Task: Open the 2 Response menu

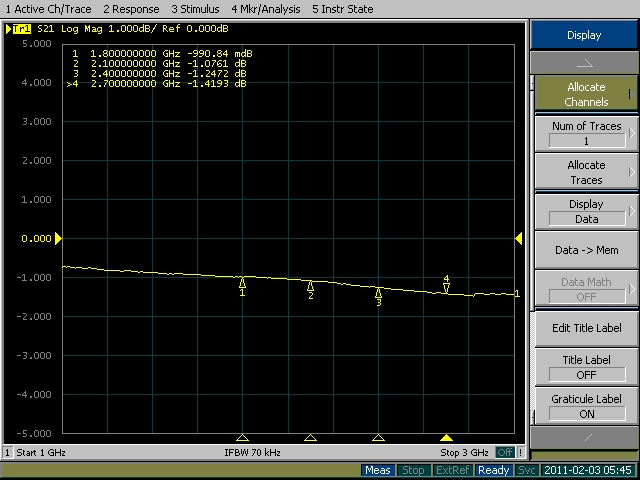Action: pos(131,9)
